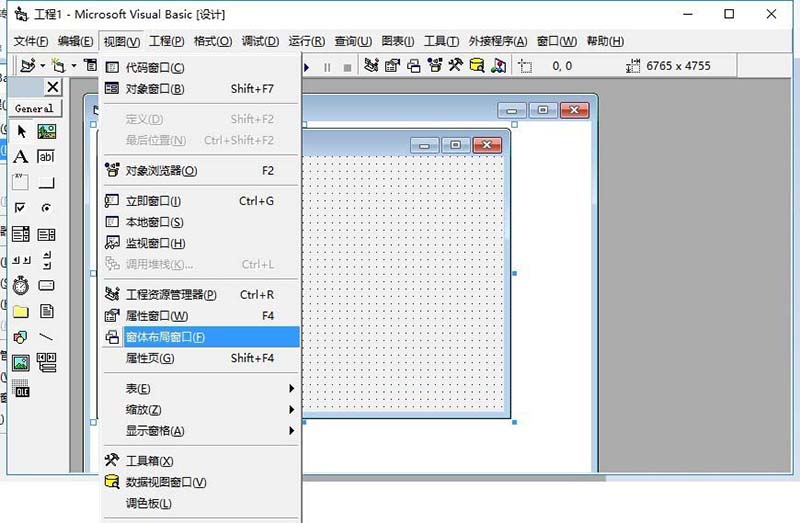Select the Pointer tool in the toolbox
The image size is (800, 523).
21,132
